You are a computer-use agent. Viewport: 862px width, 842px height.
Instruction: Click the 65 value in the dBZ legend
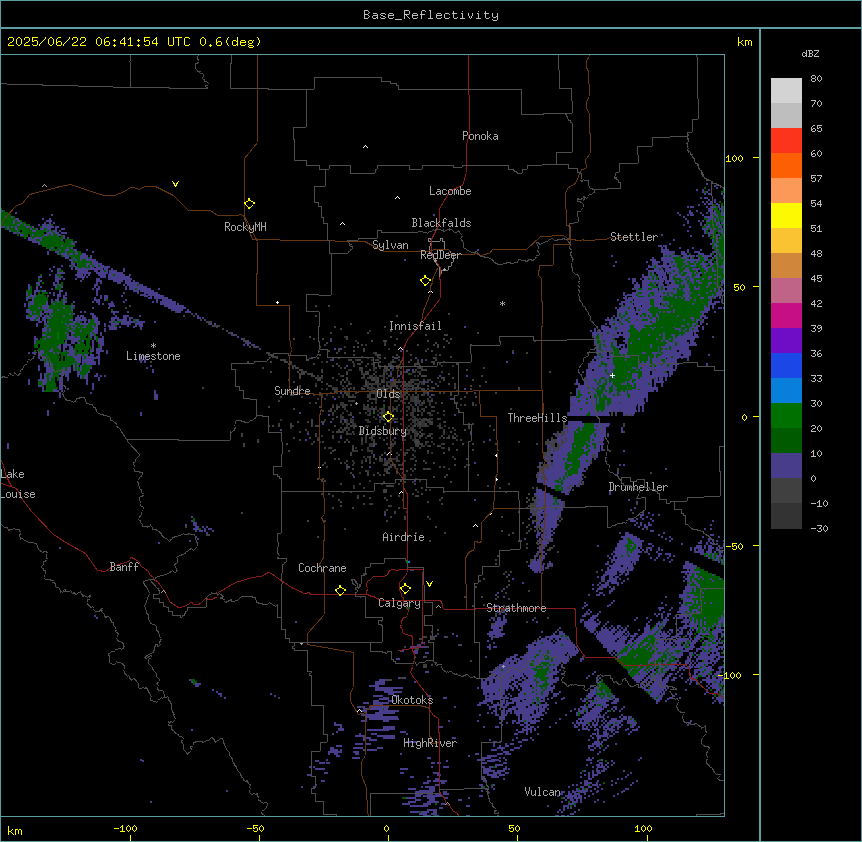tap(816, 129)
